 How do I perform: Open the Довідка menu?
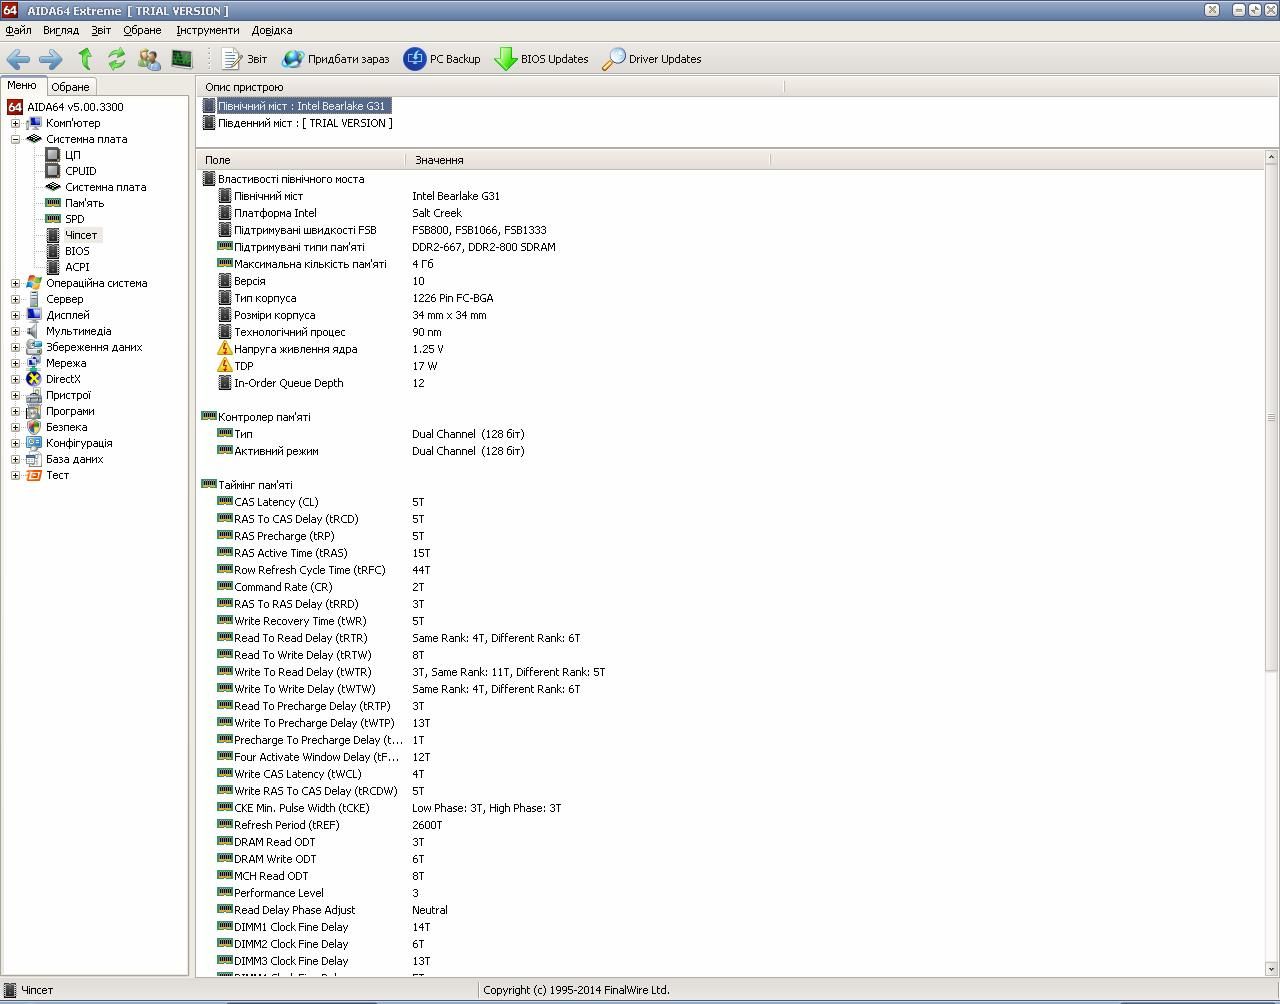pos(272,30)
